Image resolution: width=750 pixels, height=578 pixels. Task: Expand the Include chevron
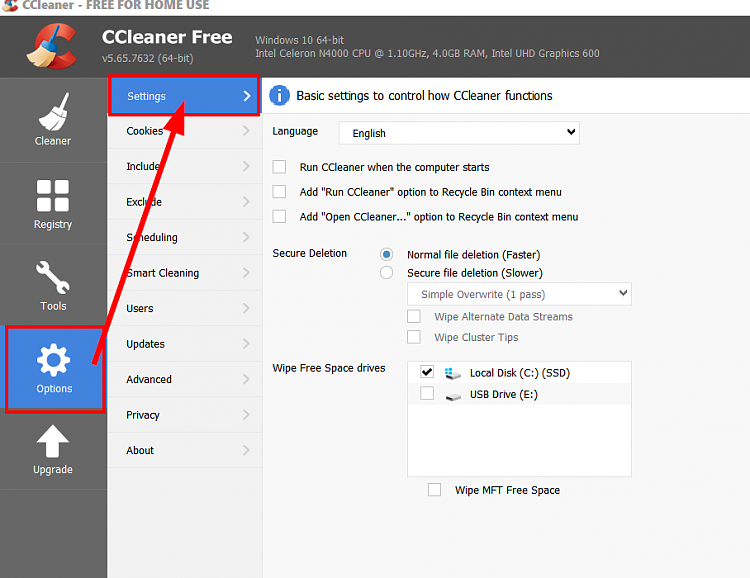point(246,166)
